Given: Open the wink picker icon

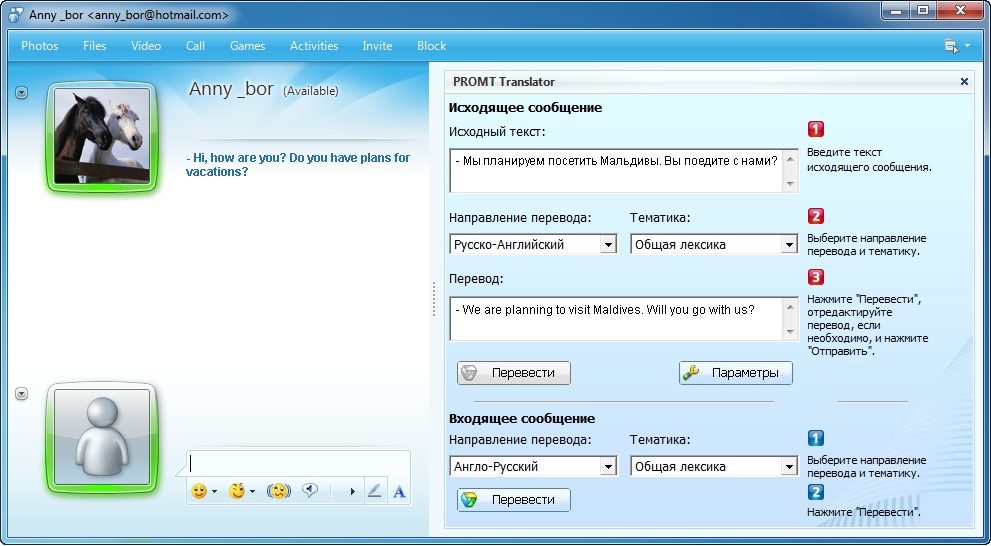Looking at the screenshot, I should coord(236,491).
